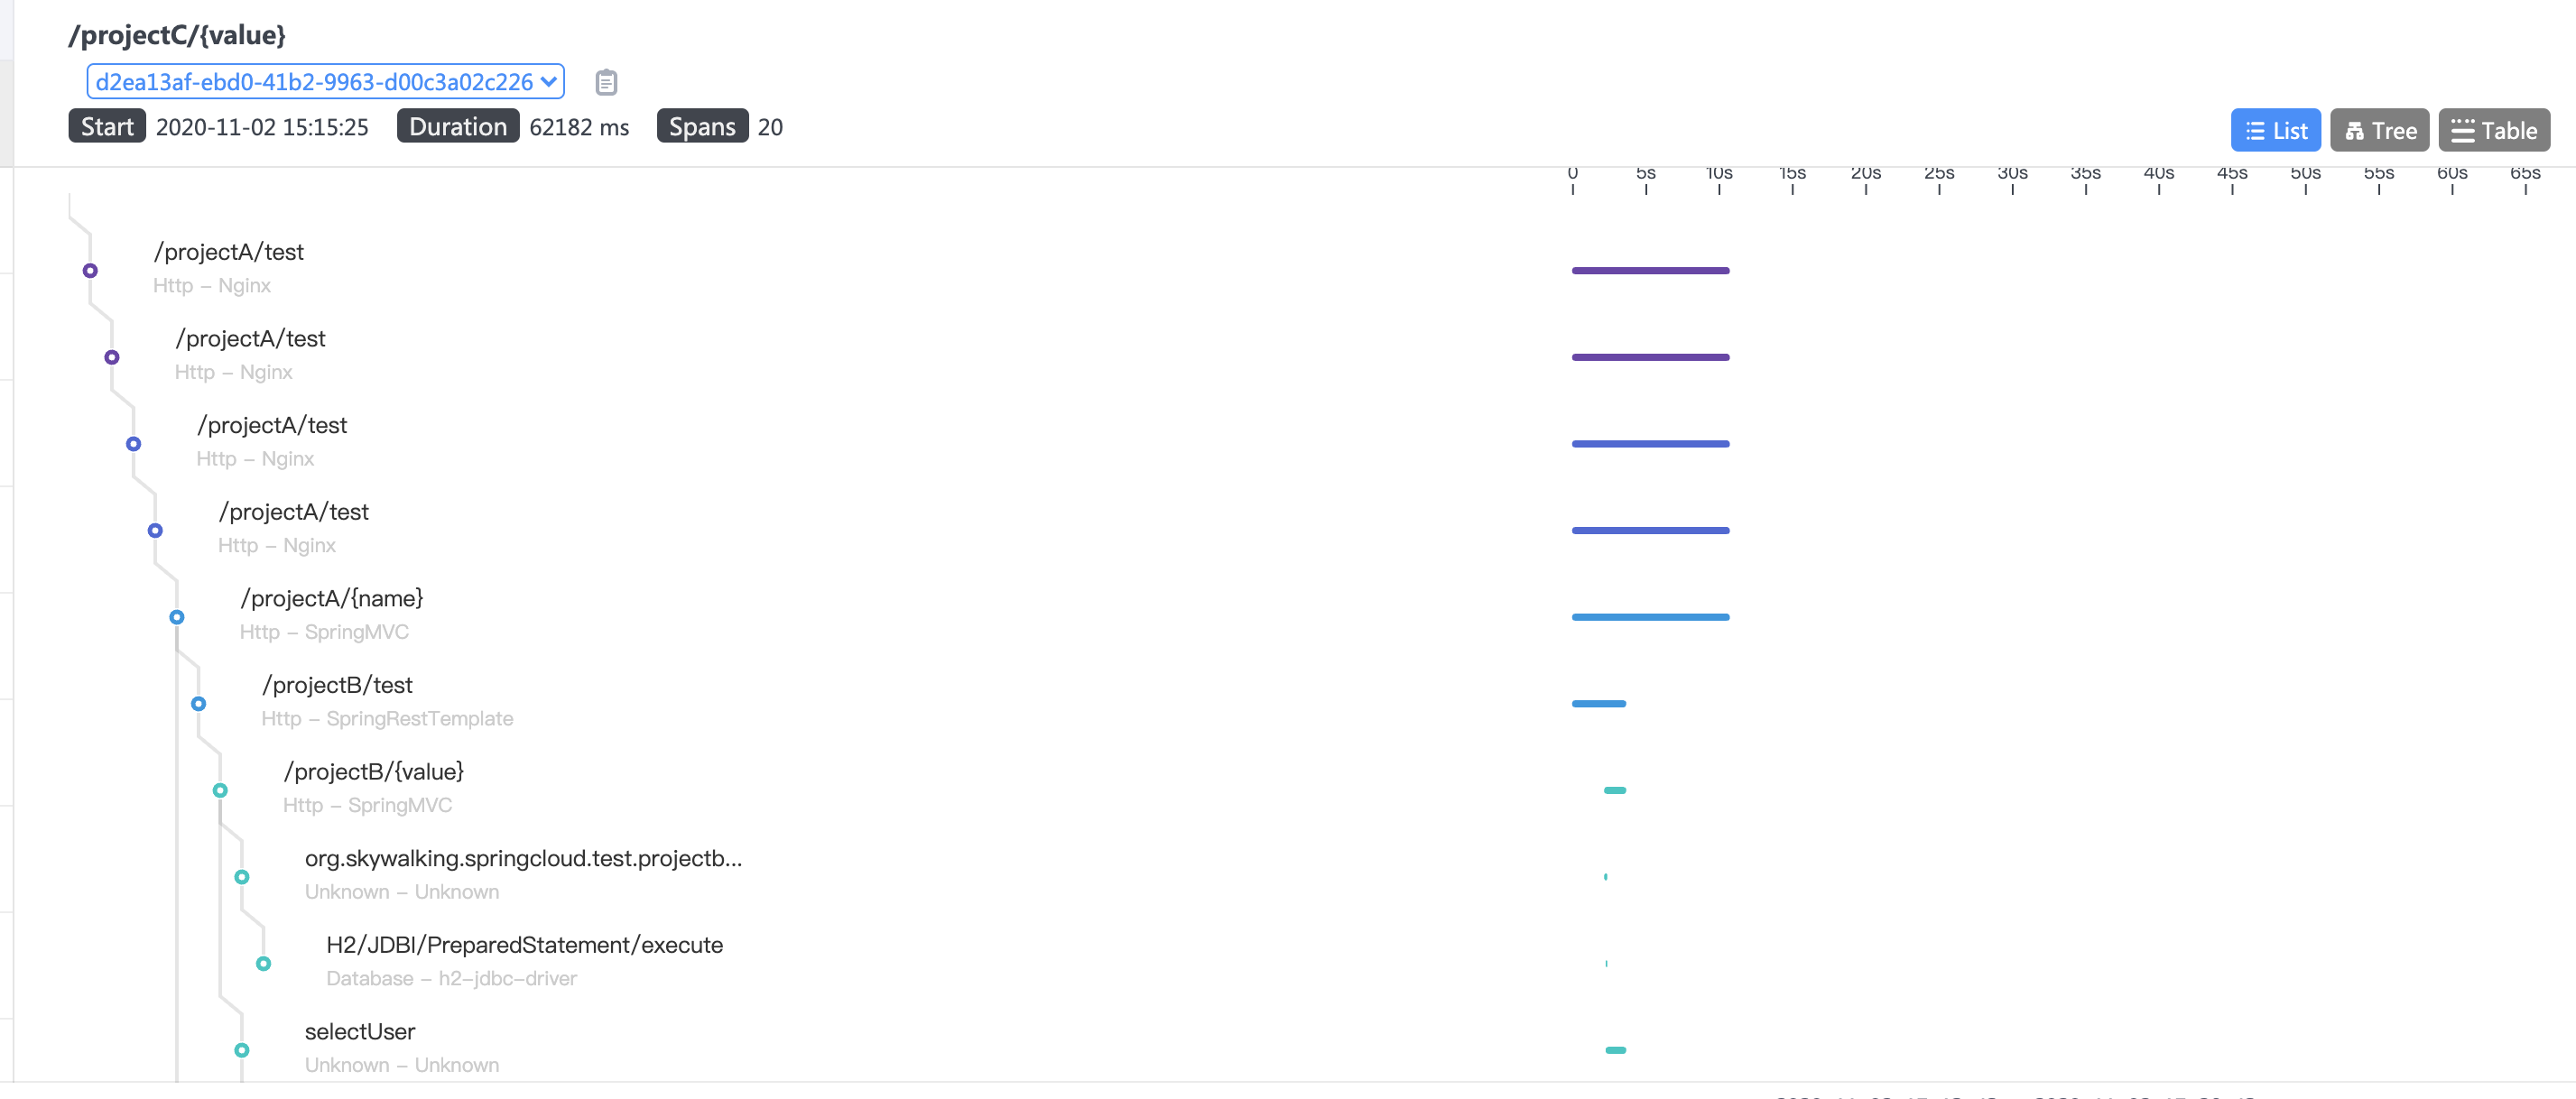Click the Spans count badge
This screenshot has width=2576, height=1099.
pos(702,126)
